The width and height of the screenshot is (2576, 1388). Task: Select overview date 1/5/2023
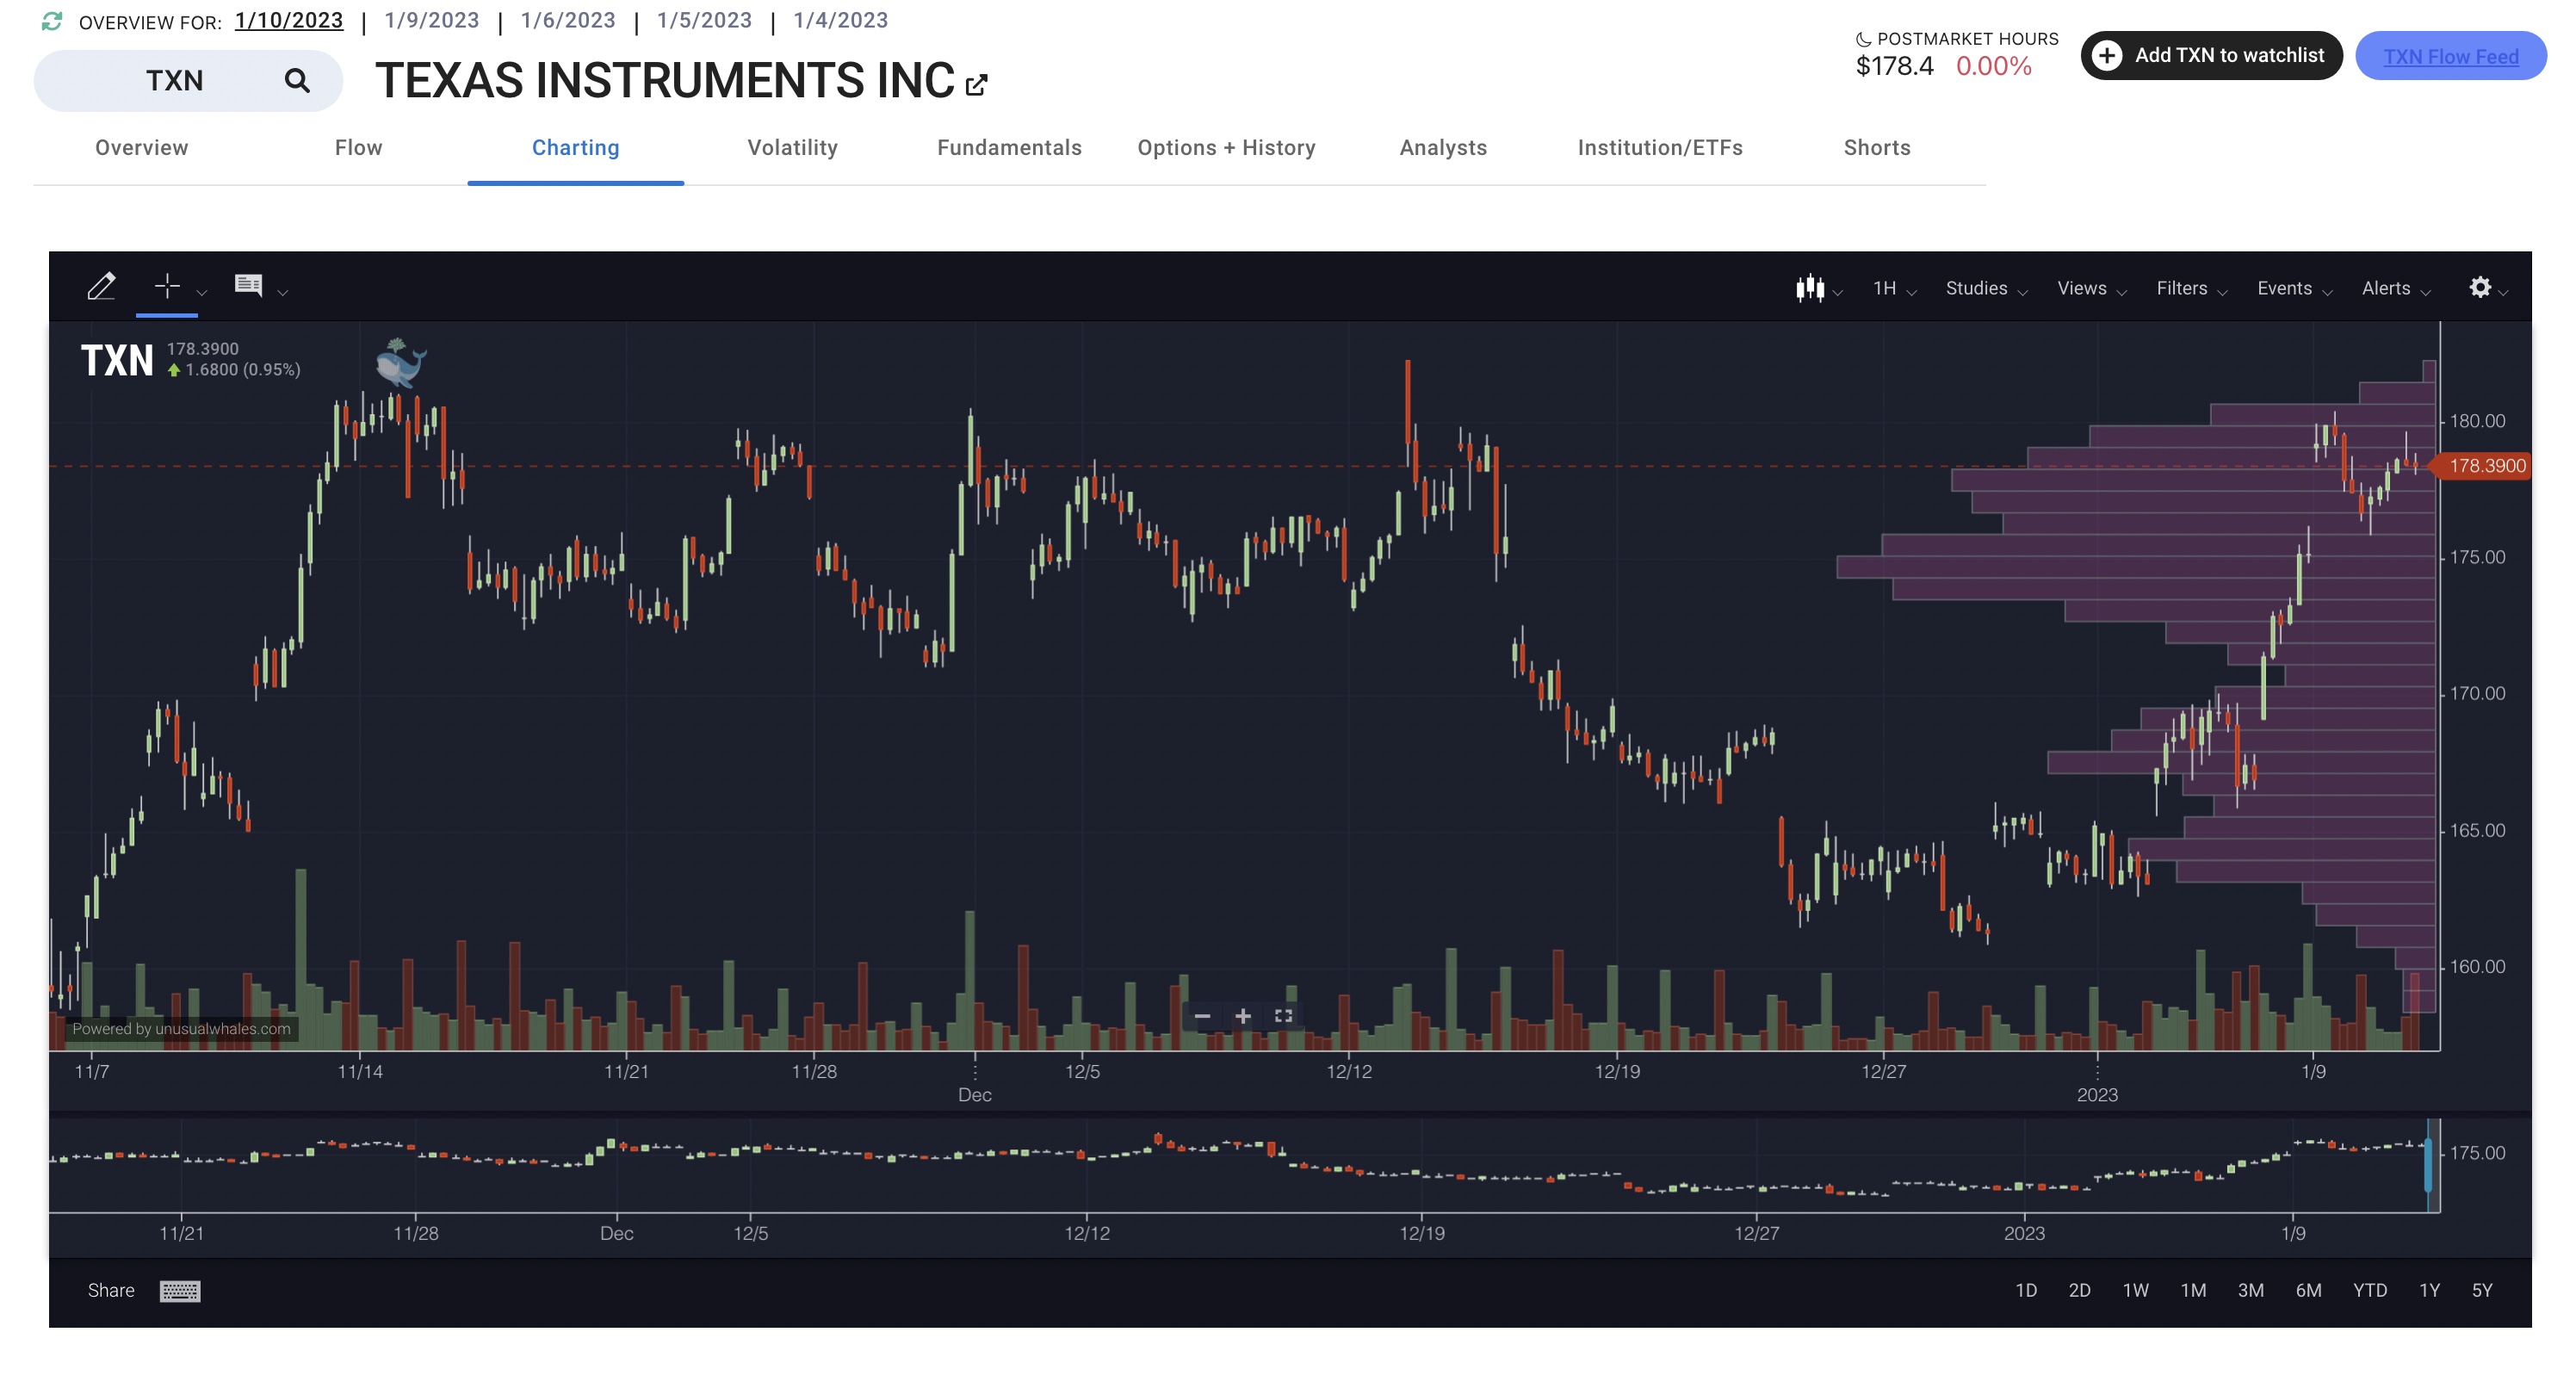tap(704, 20)
